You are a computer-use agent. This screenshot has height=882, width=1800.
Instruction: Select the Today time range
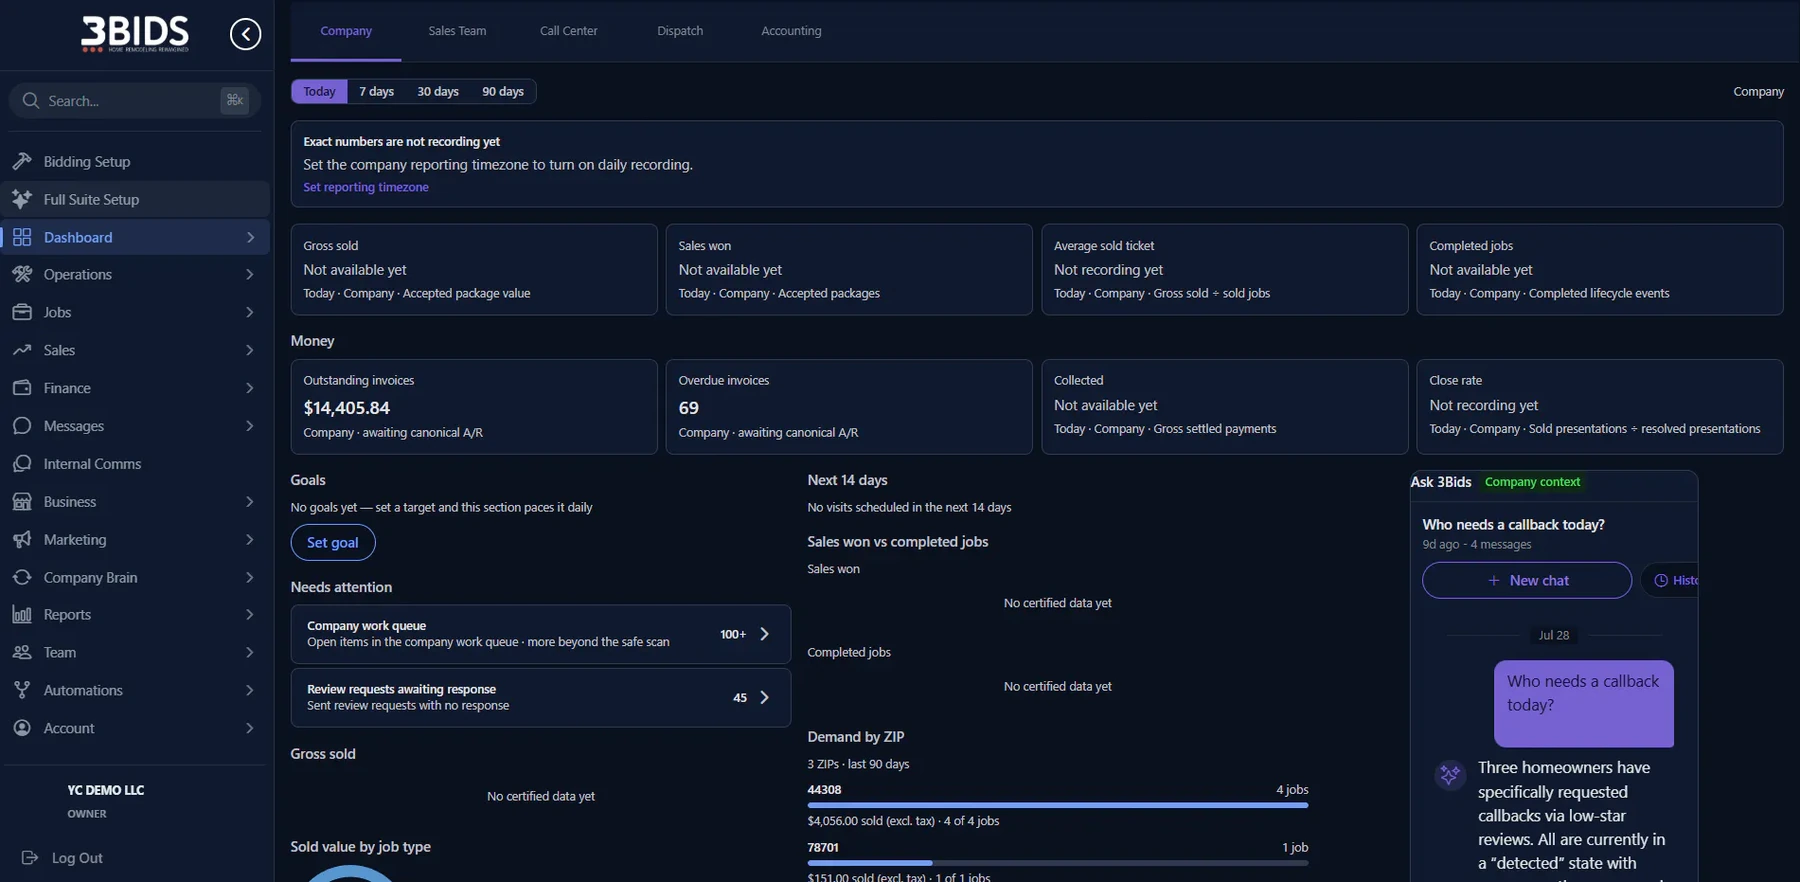pyautogui.click(x=320, y=91)
